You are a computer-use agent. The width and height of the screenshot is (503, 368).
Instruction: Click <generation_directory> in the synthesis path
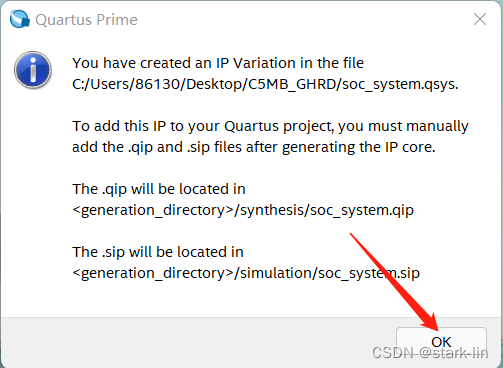coord(153,210)
